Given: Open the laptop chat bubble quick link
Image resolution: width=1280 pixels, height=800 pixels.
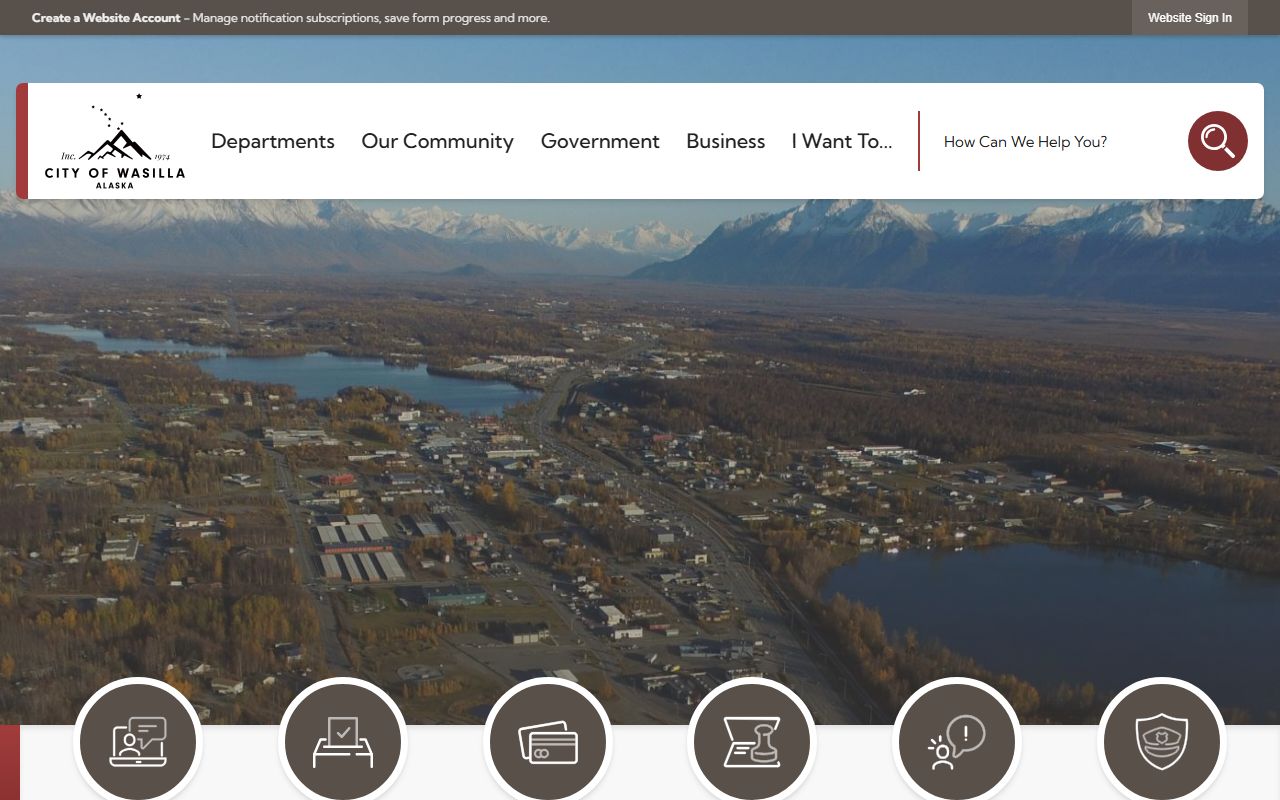Looking at the screenshot, I should [x=138, y=742].
